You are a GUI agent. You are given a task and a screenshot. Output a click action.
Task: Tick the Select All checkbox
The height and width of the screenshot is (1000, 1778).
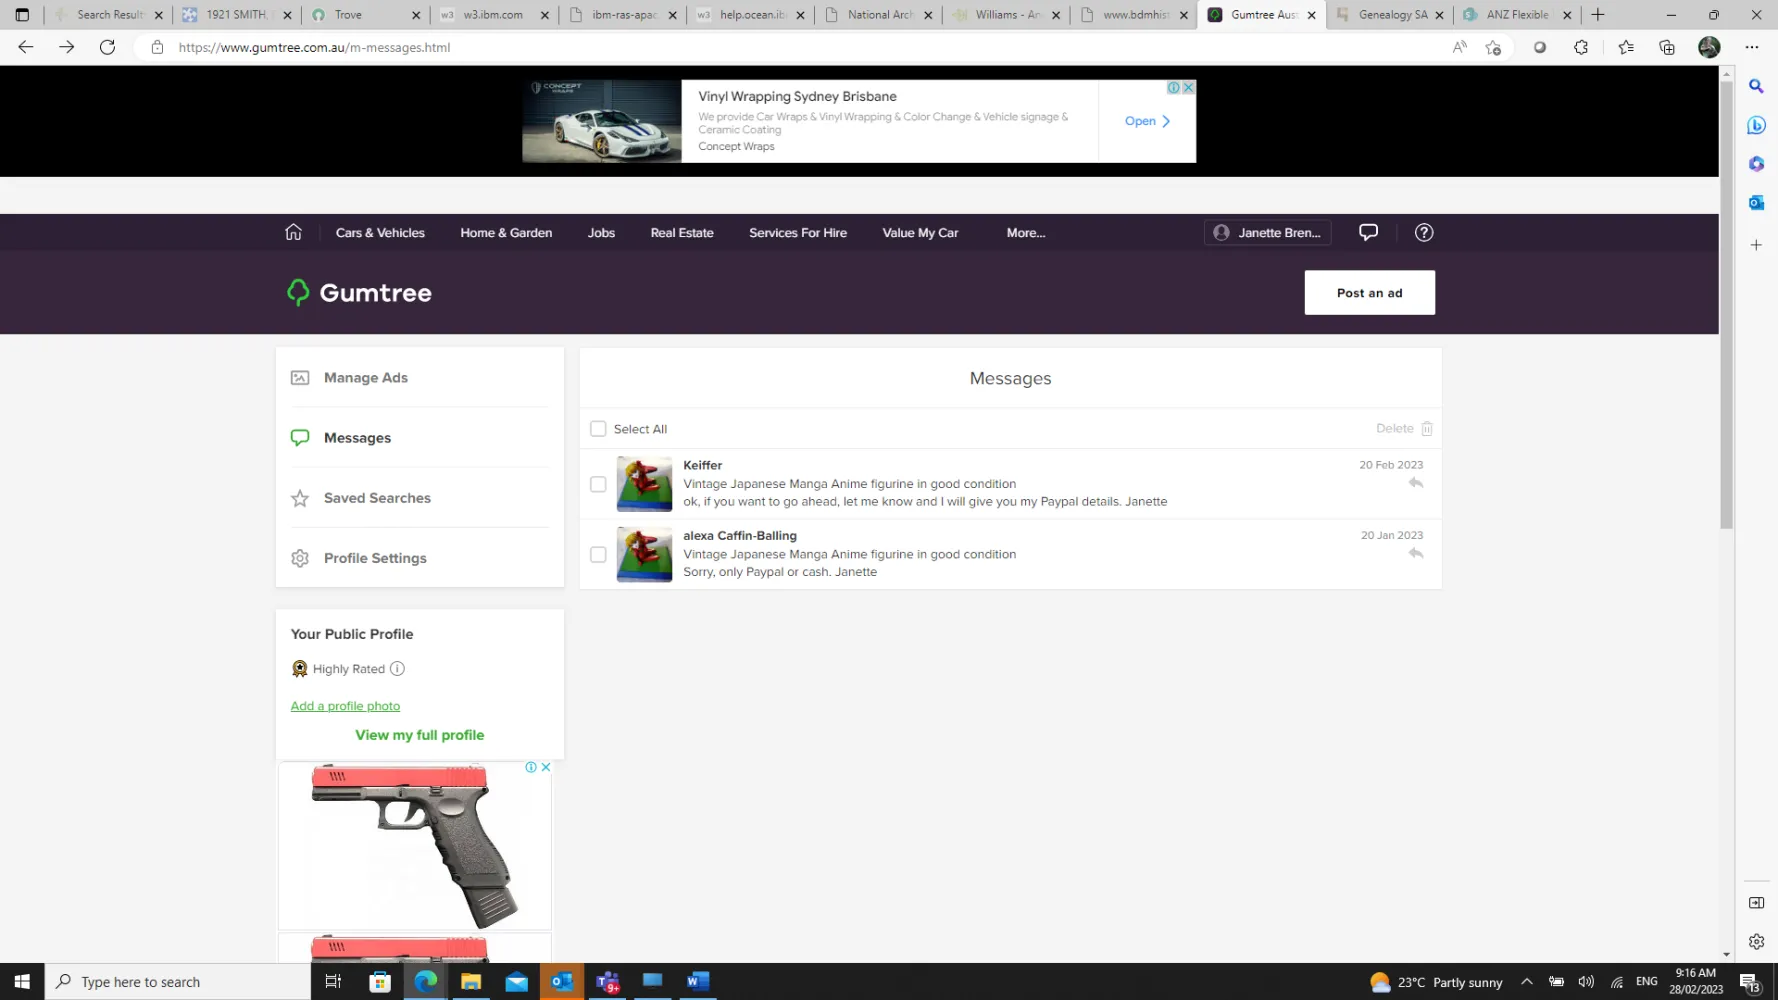click(x=598, y=429)
